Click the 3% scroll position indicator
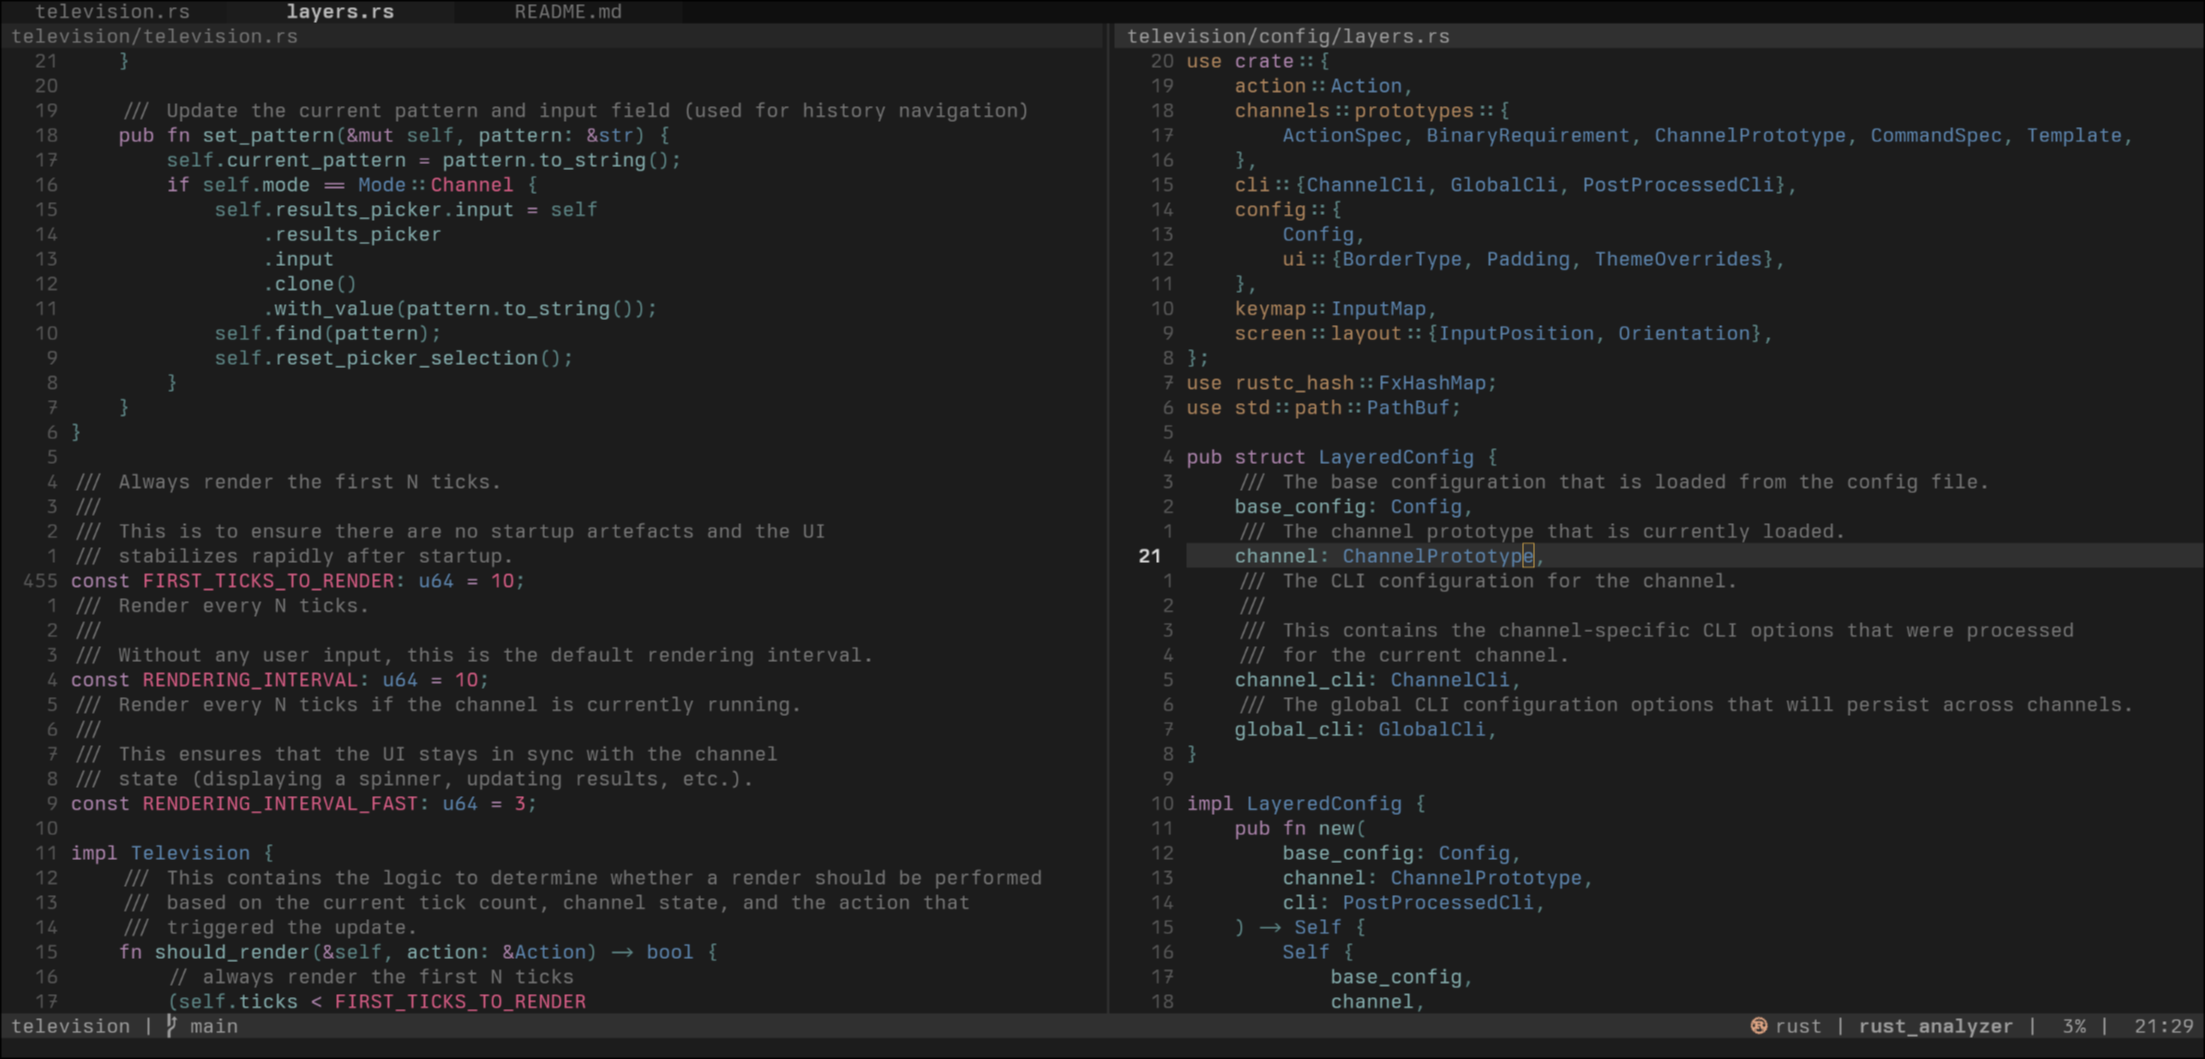2205x1059 pixels. 2075,1026
